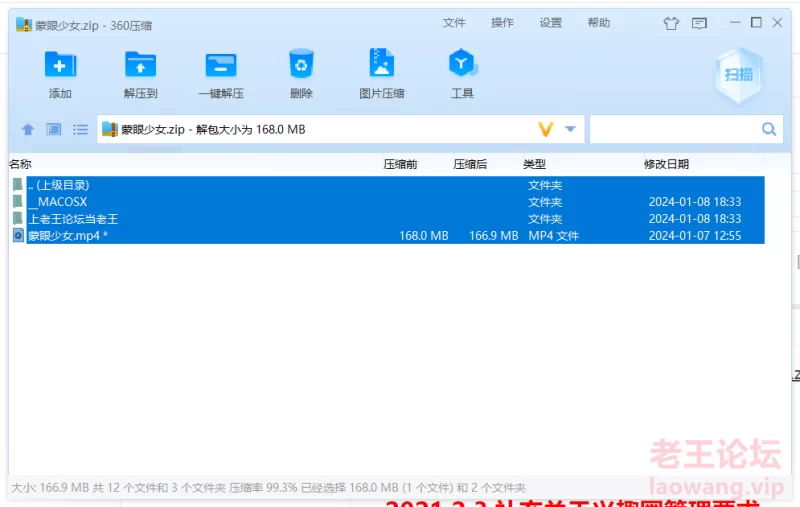The image size is (800, 507).
Task: Click the folder icon of __MACOSX row
Action: 18,201
